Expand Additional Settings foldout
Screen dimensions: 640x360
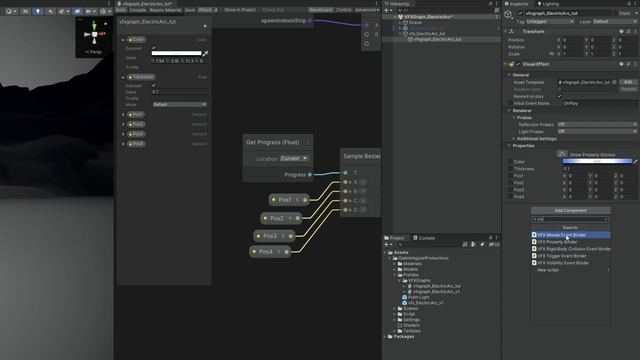(514, 139)
